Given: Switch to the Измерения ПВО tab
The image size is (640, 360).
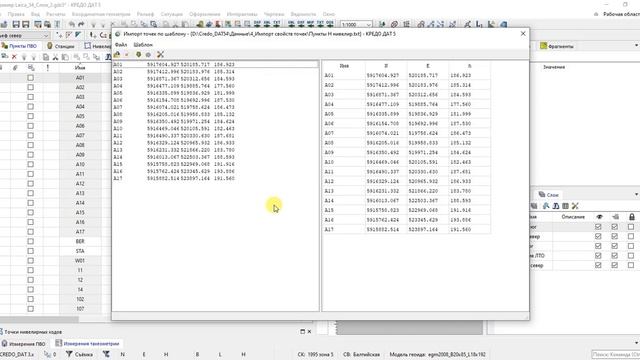Looking at the screenshot, I should coord(23,344).
